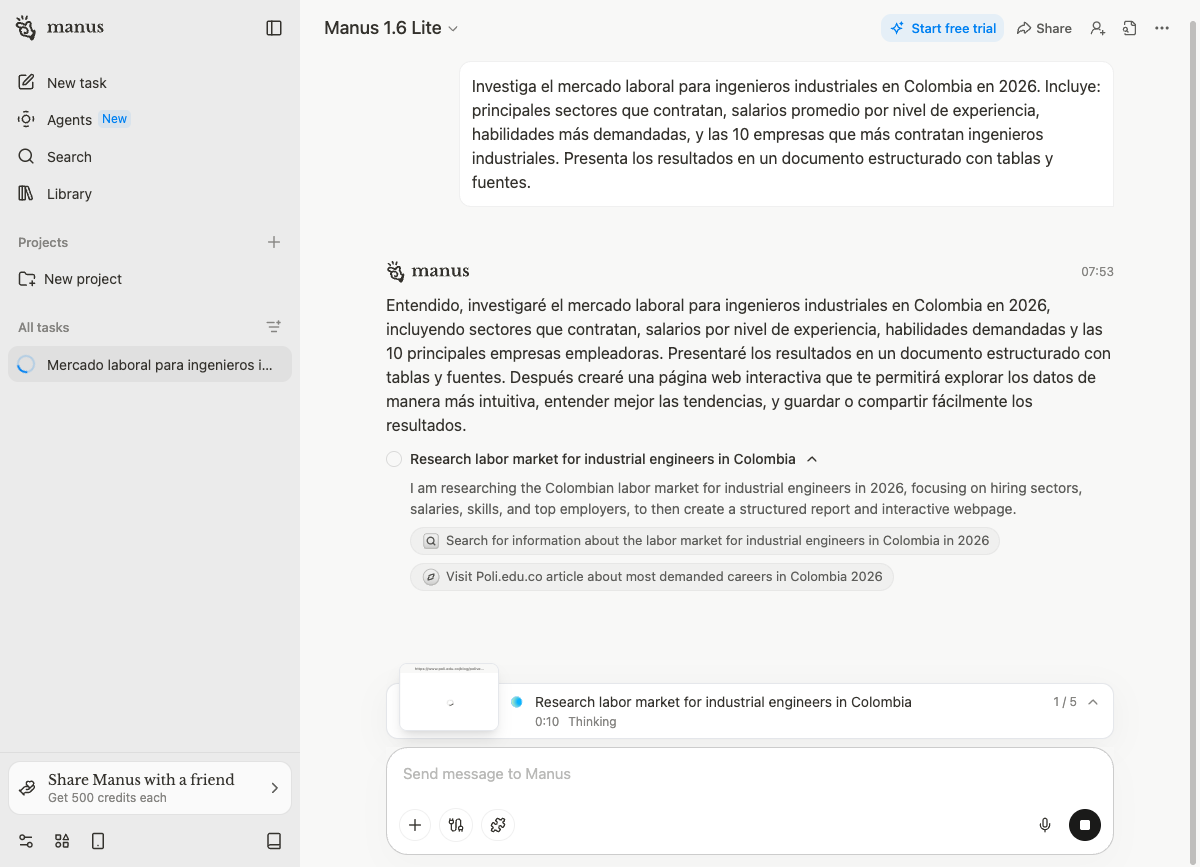Click the add collaborator icon
1200x867 pixels.
(1098, 28)
